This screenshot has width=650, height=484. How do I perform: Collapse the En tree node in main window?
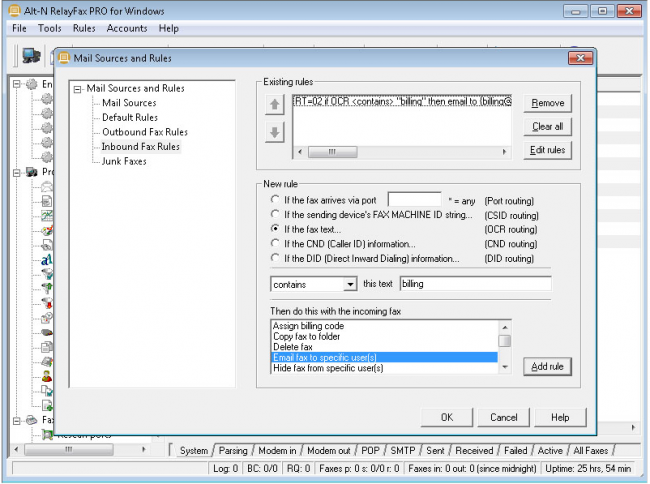click(17, 84)
